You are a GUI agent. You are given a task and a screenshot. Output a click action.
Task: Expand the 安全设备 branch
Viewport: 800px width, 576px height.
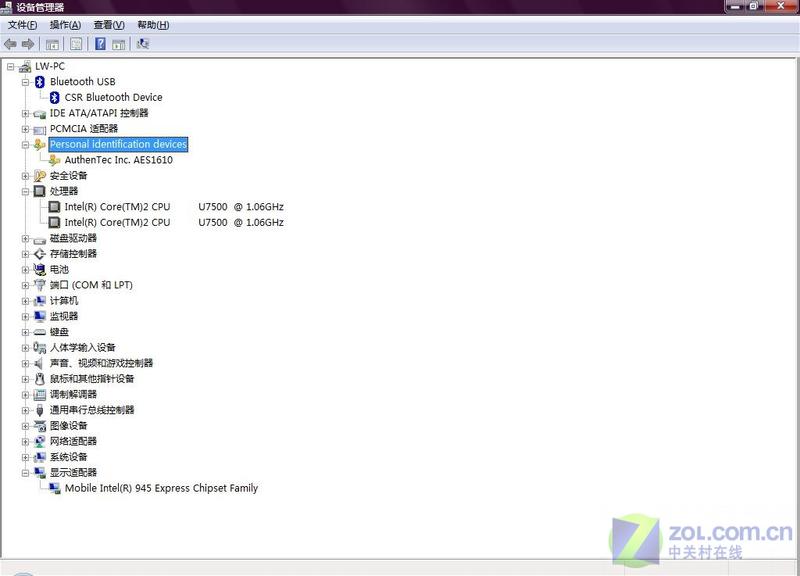click(26, 176)
